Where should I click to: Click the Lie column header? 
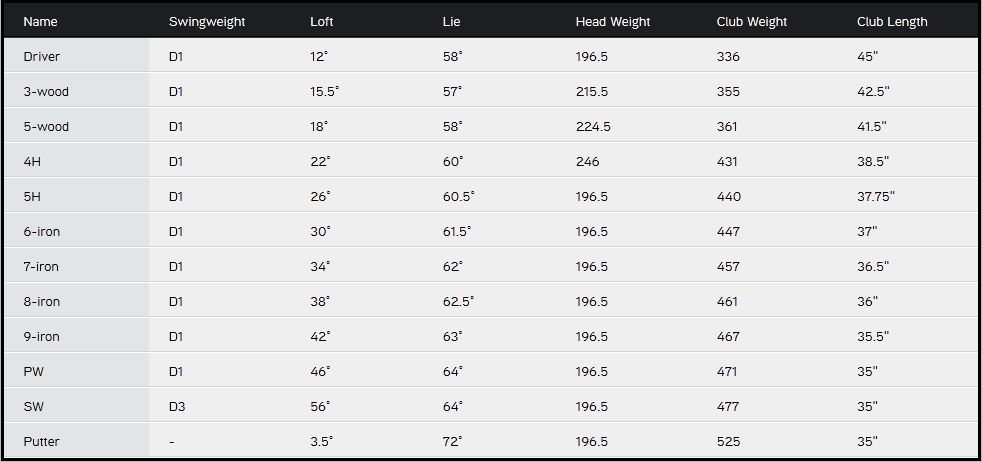click(x=451, y=21)
